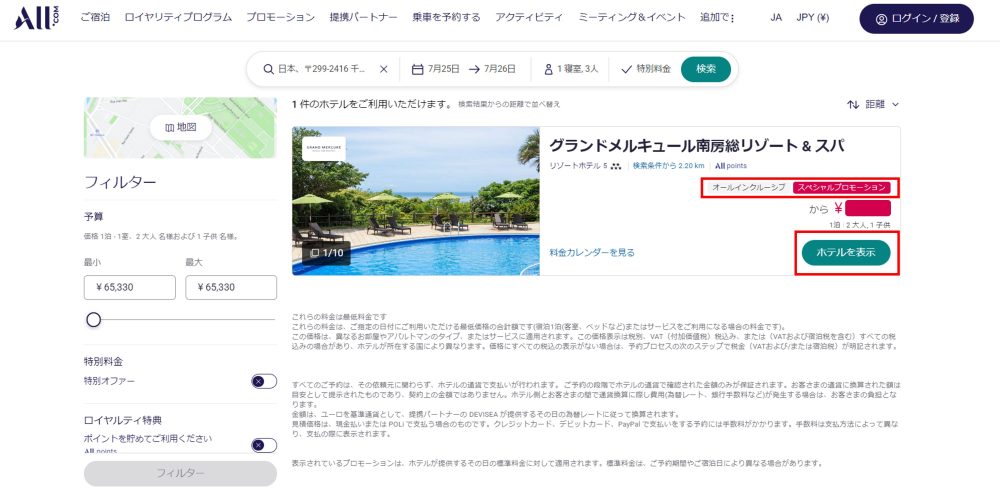This screenshot has height=493, width=1000.
Task: Toggle the 特別オファー switch
Action: tap(264, 381)
